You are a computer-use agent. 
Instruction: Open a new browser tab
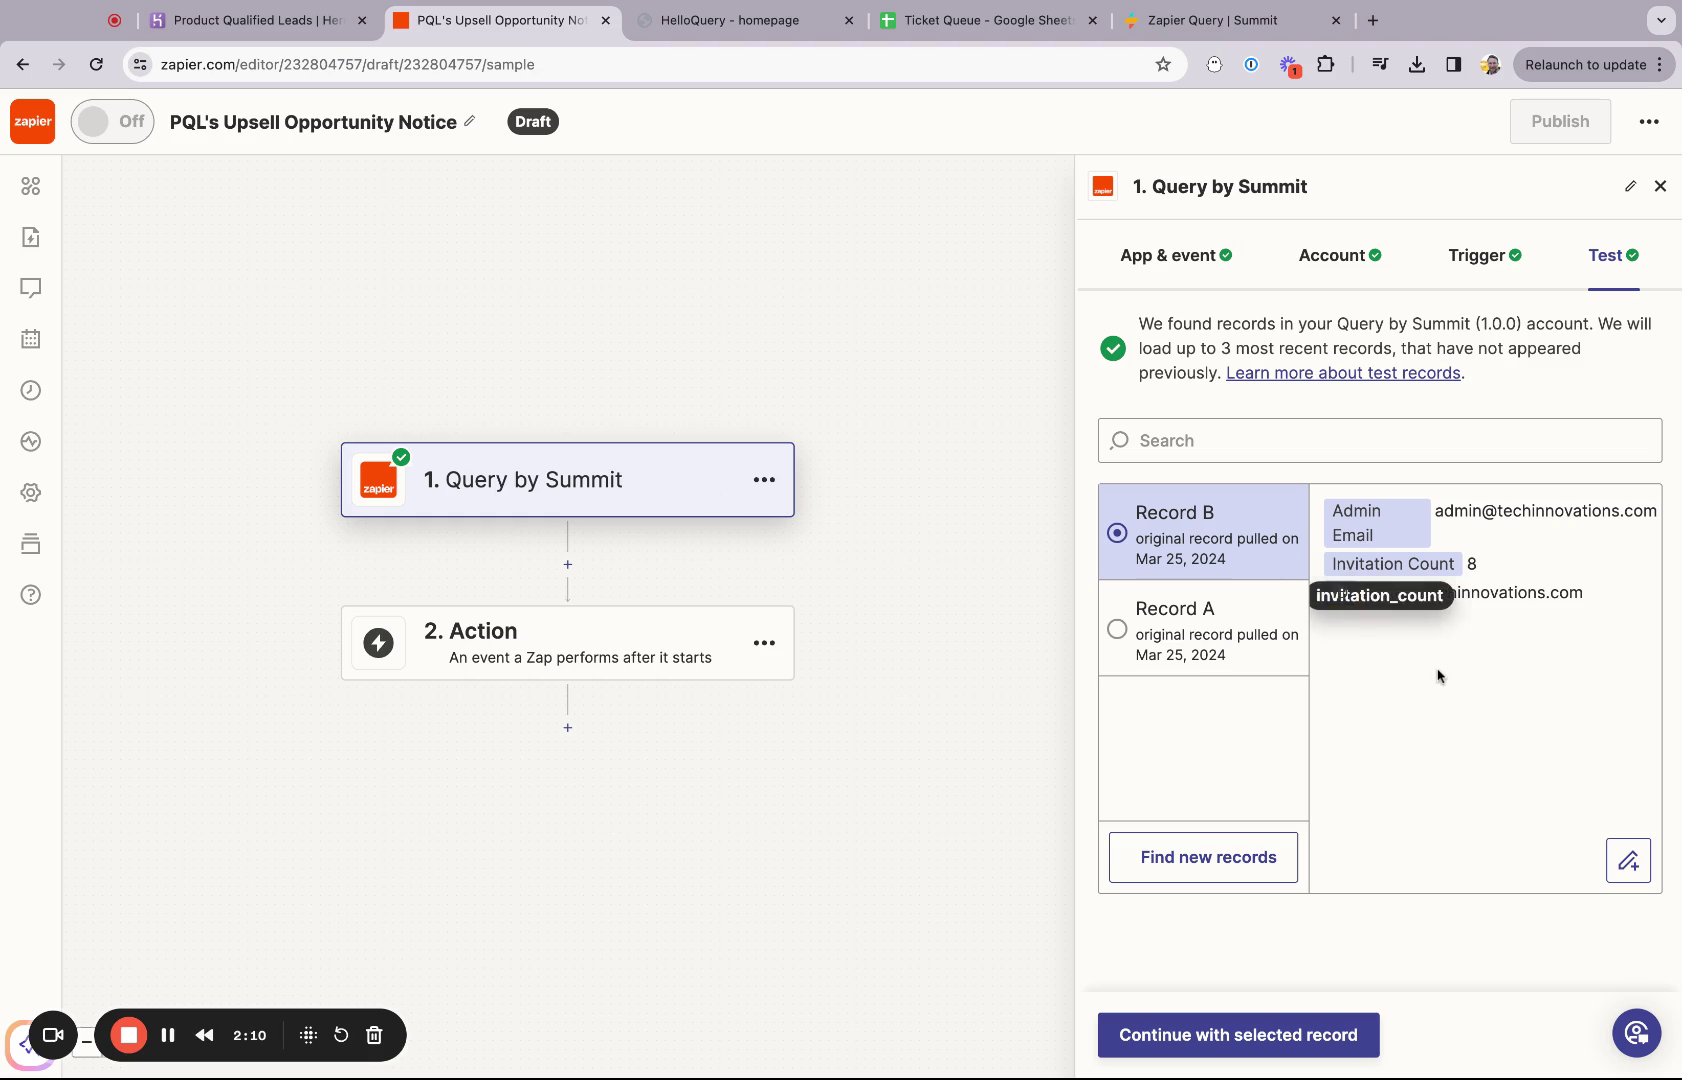pos(1373,20)
